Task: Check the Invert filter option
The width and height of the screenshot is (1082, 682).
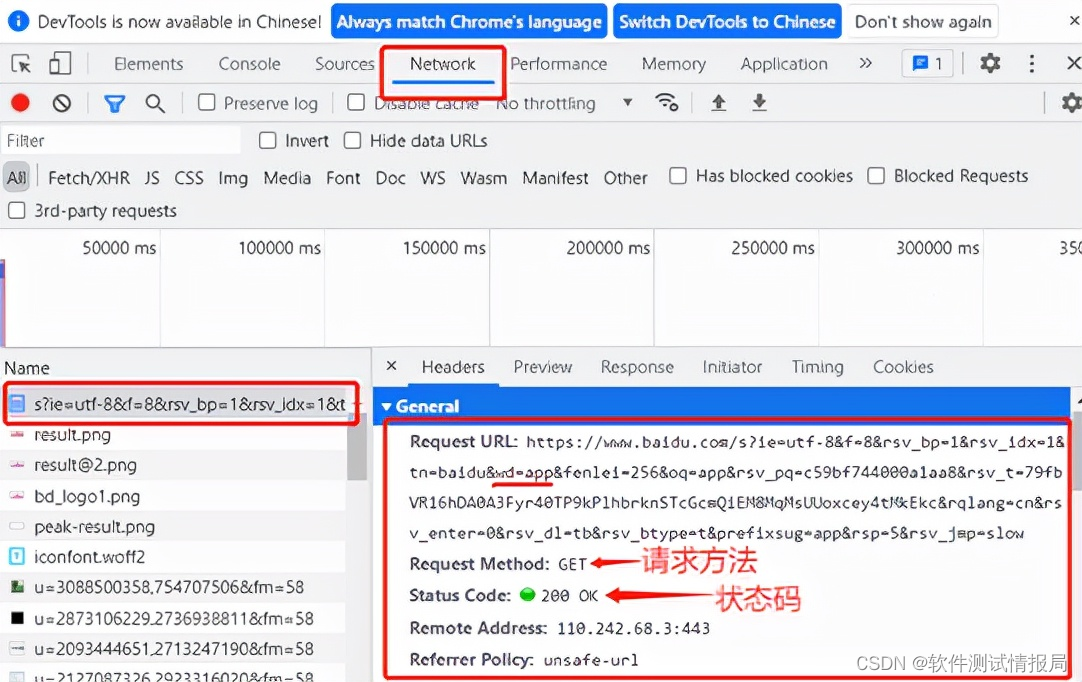Action: tap(268, 141)
